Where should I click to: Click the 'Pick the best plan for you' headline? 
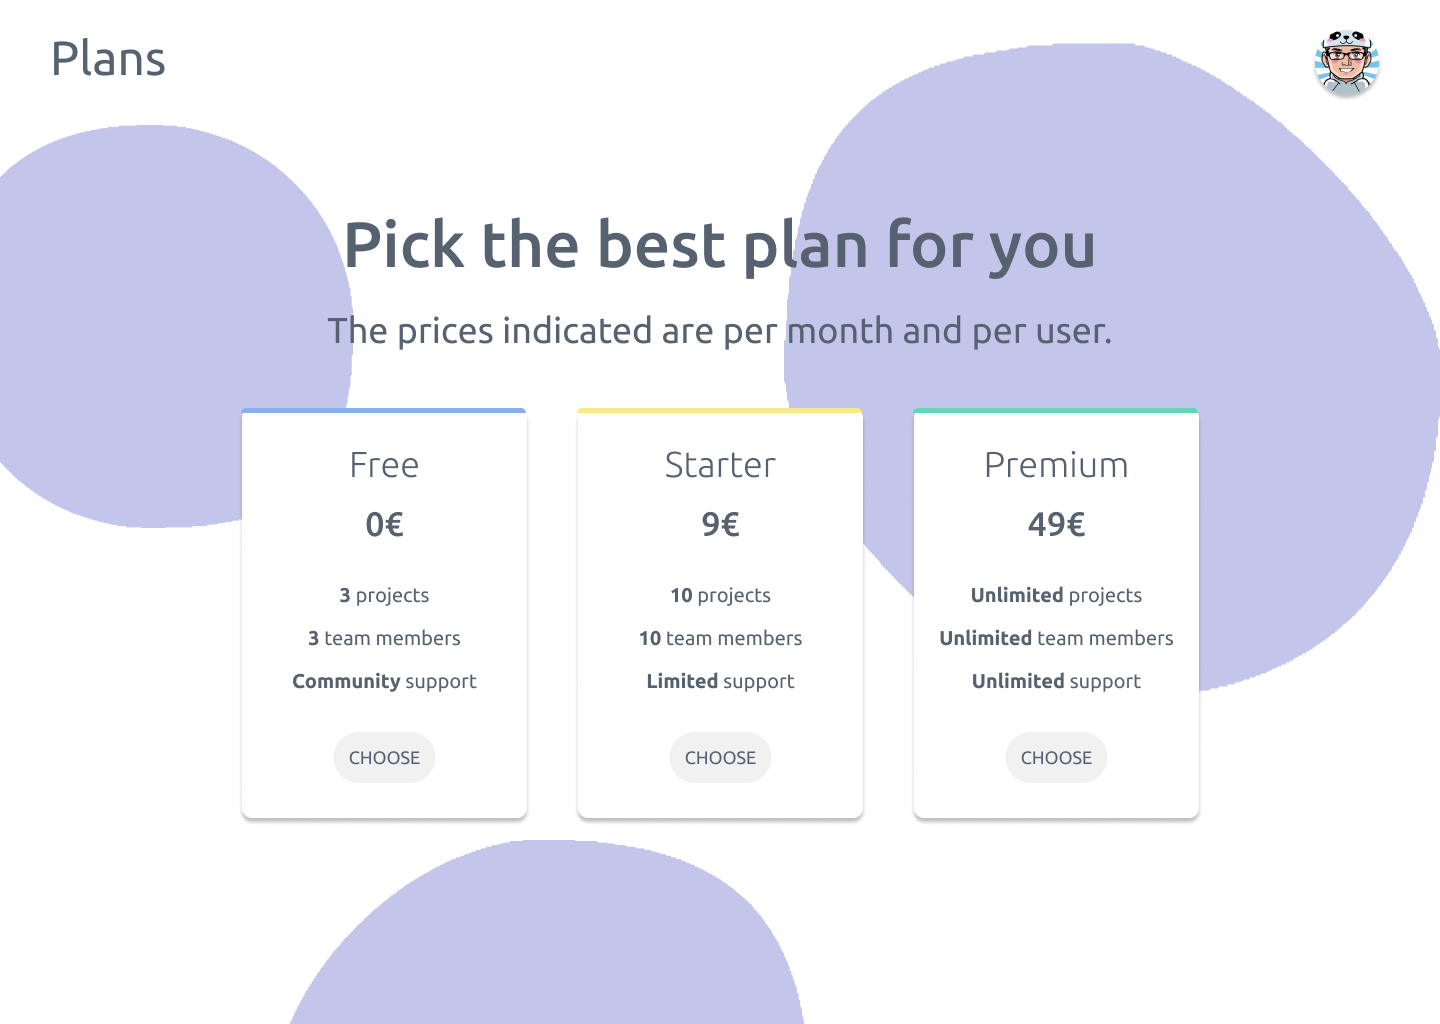tap(720, 246)
